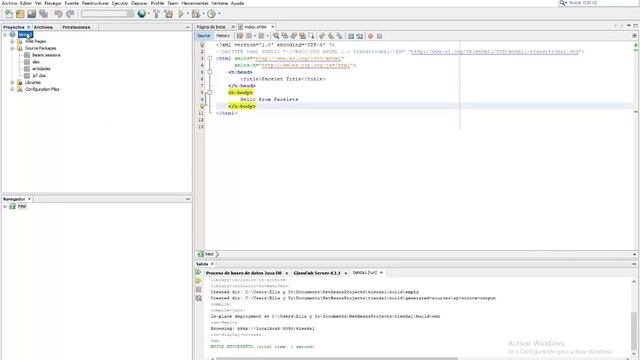Viewport: 640px width, 360px height.
Task: Click the Shift Line Left editor icon
Action: click(351, 36)
